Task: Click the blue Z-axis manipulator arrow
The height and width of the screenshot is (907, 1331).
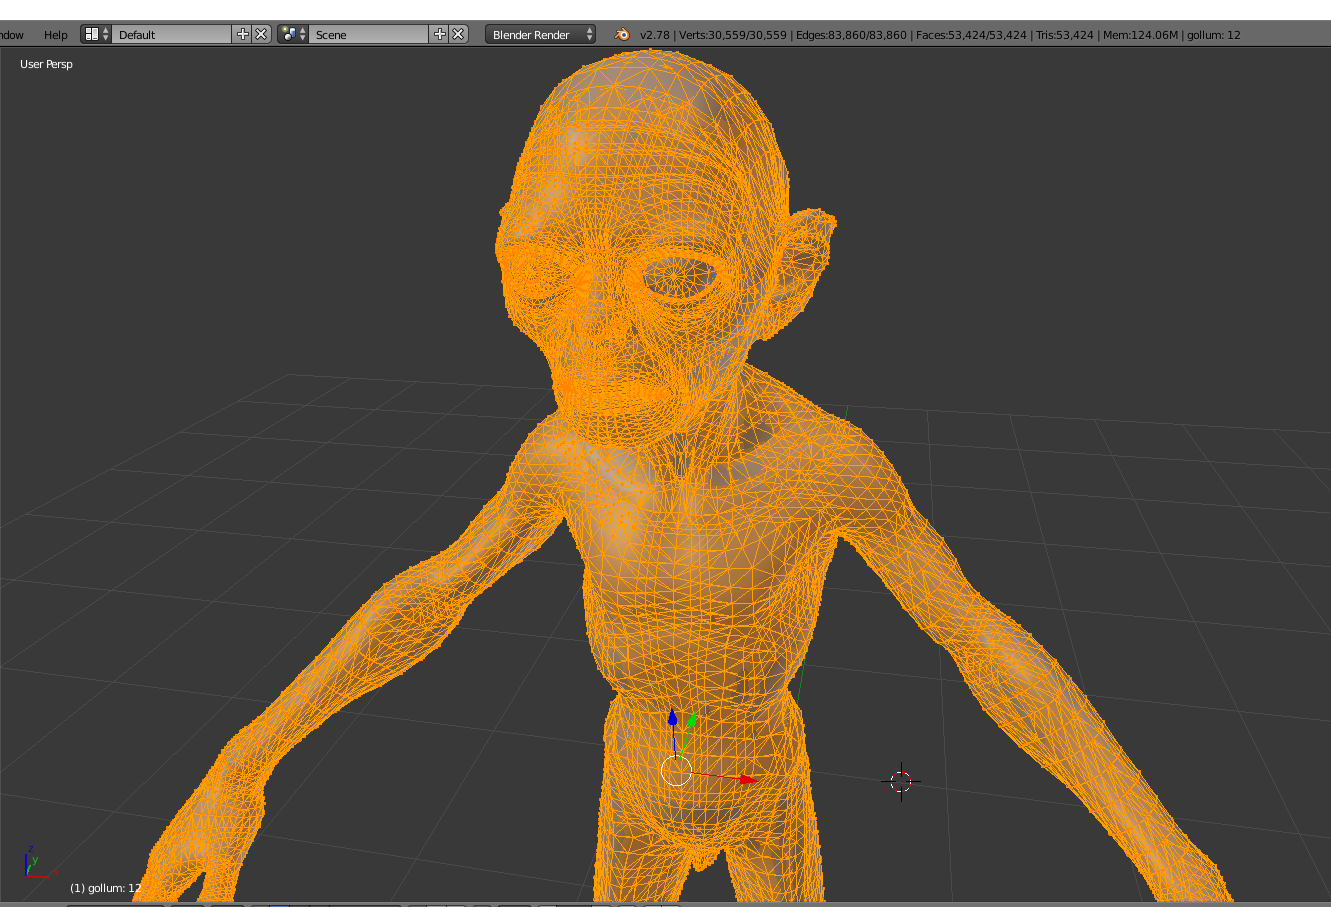Action: [673, 719]
